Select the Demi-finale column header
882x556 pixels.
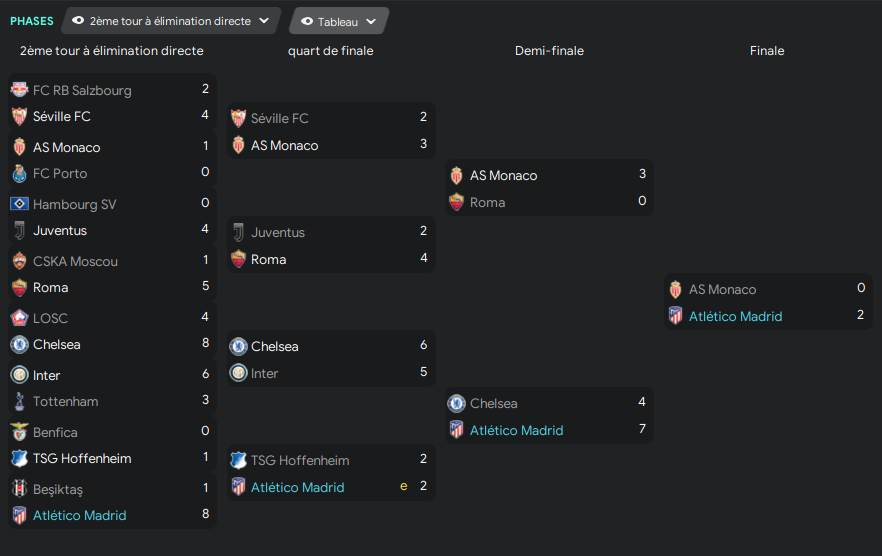pos(549,51)
